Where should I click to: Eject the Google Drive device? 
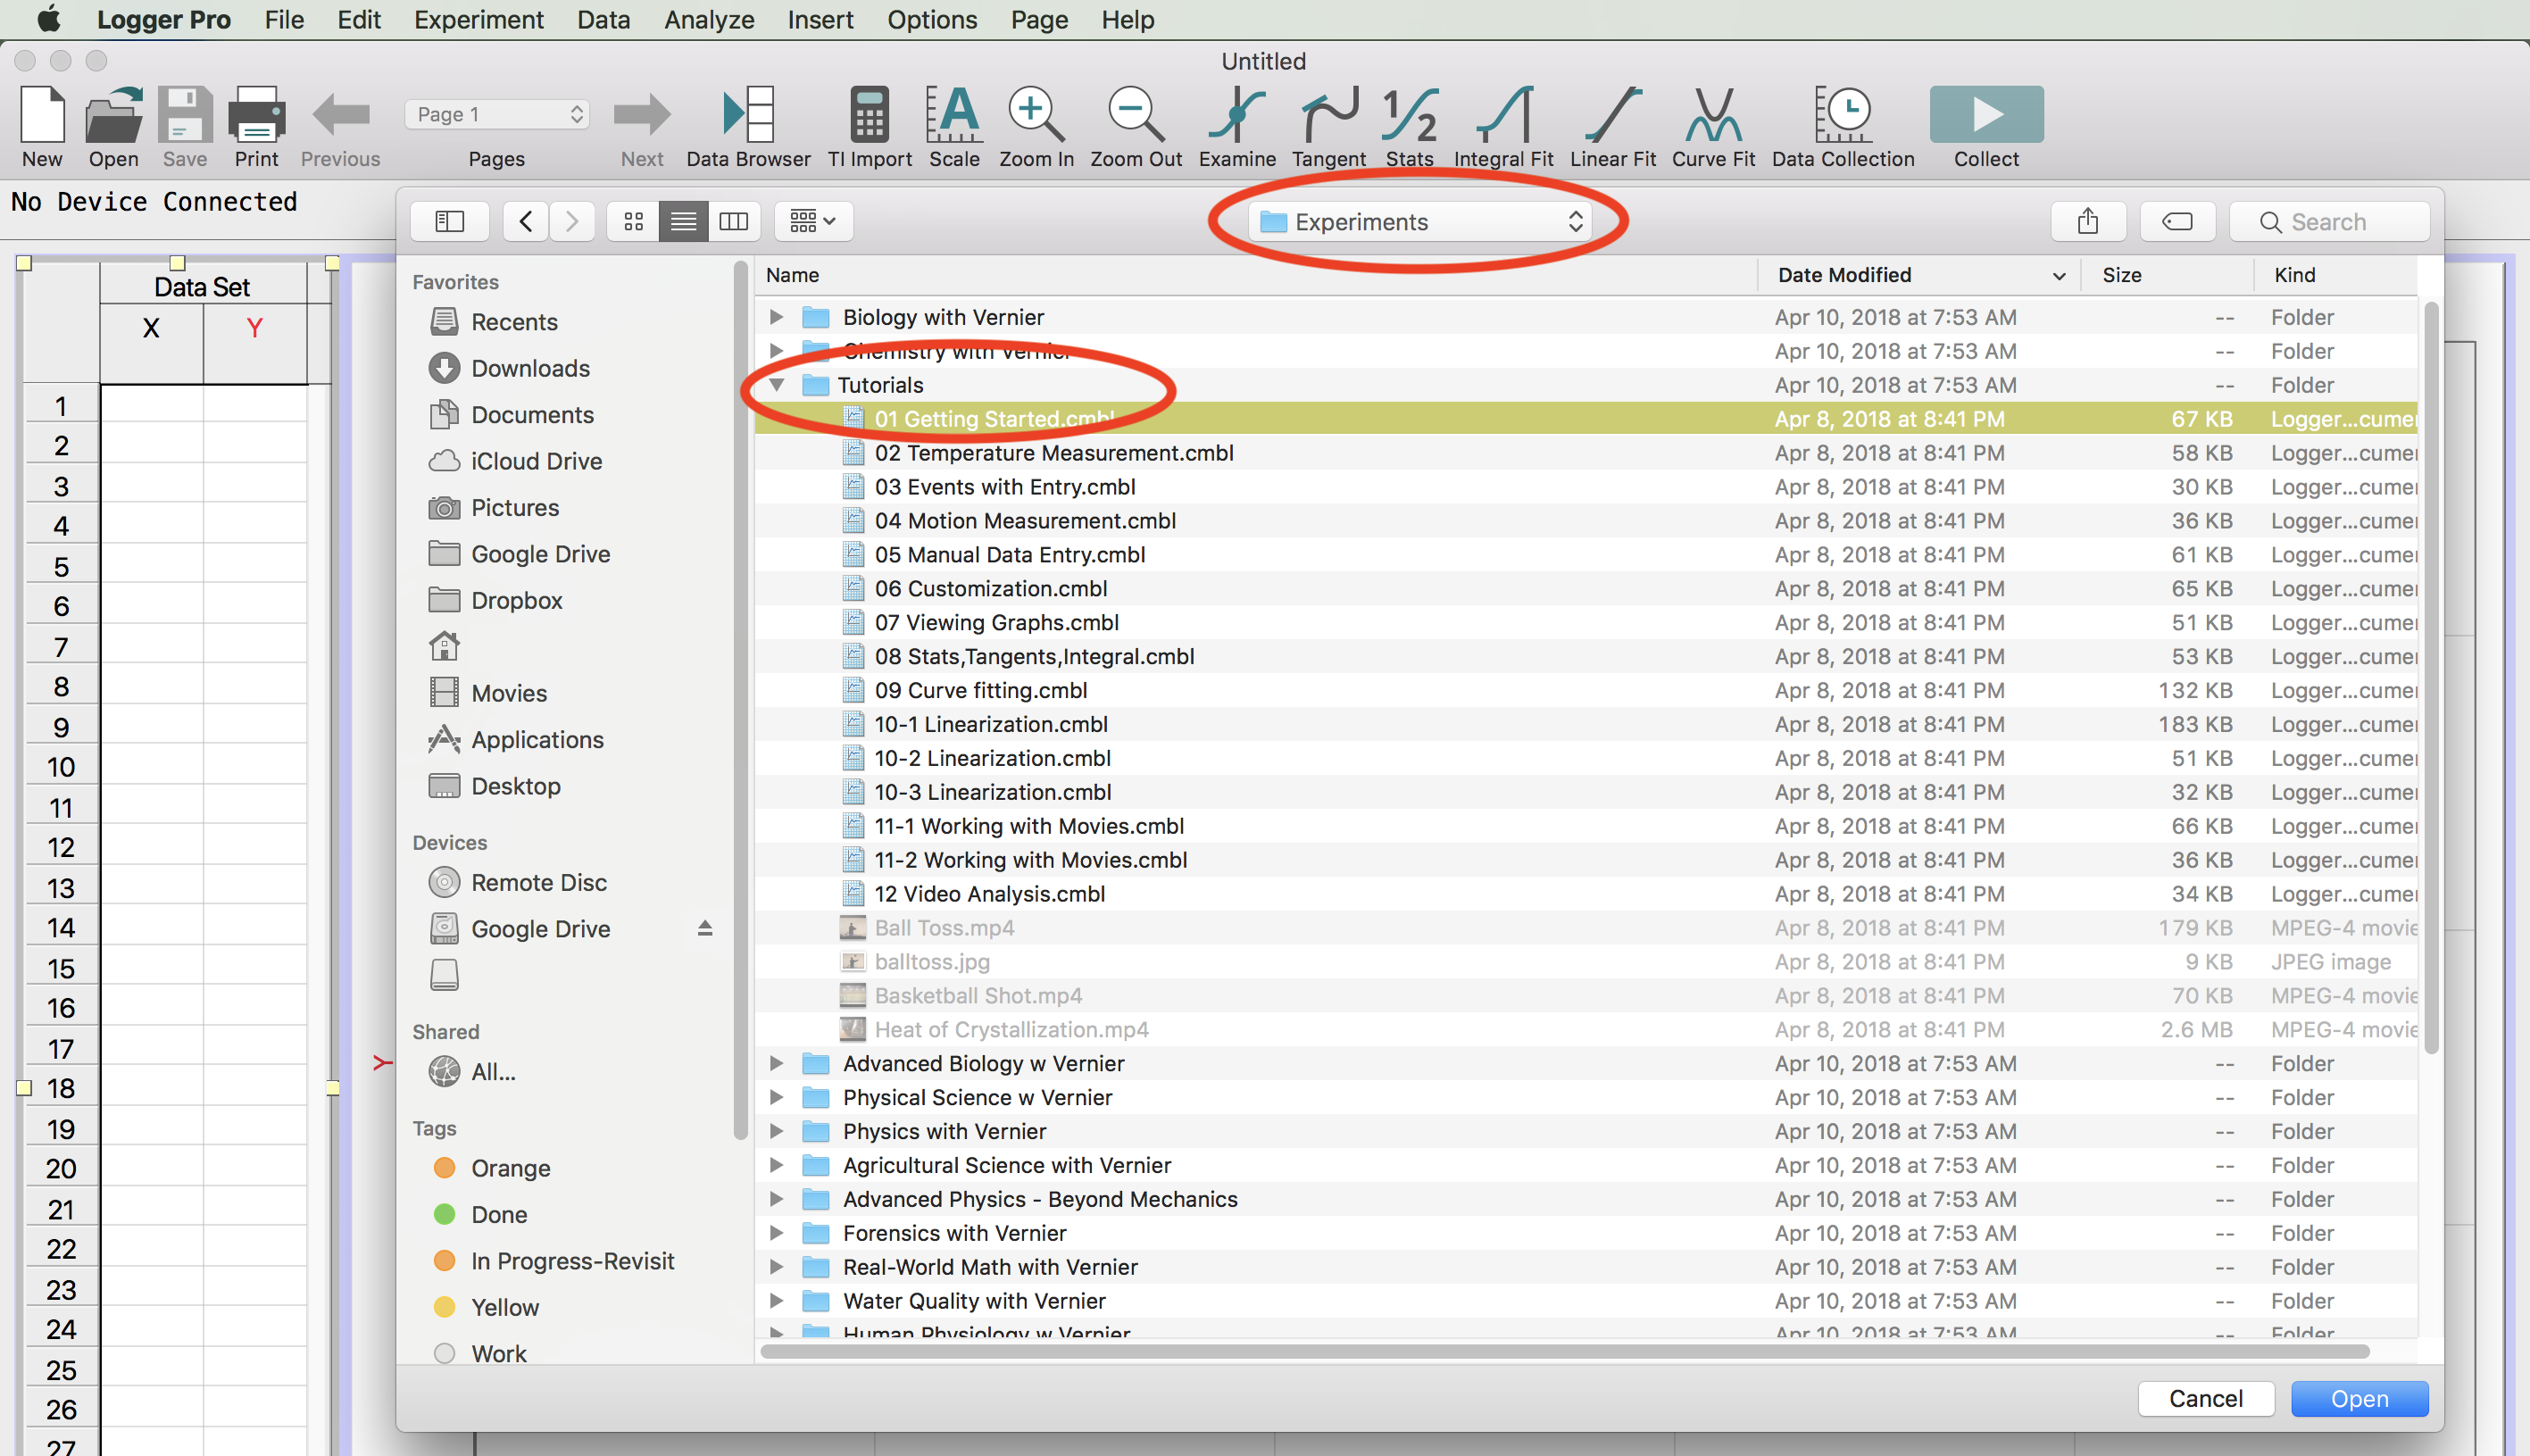705,928
